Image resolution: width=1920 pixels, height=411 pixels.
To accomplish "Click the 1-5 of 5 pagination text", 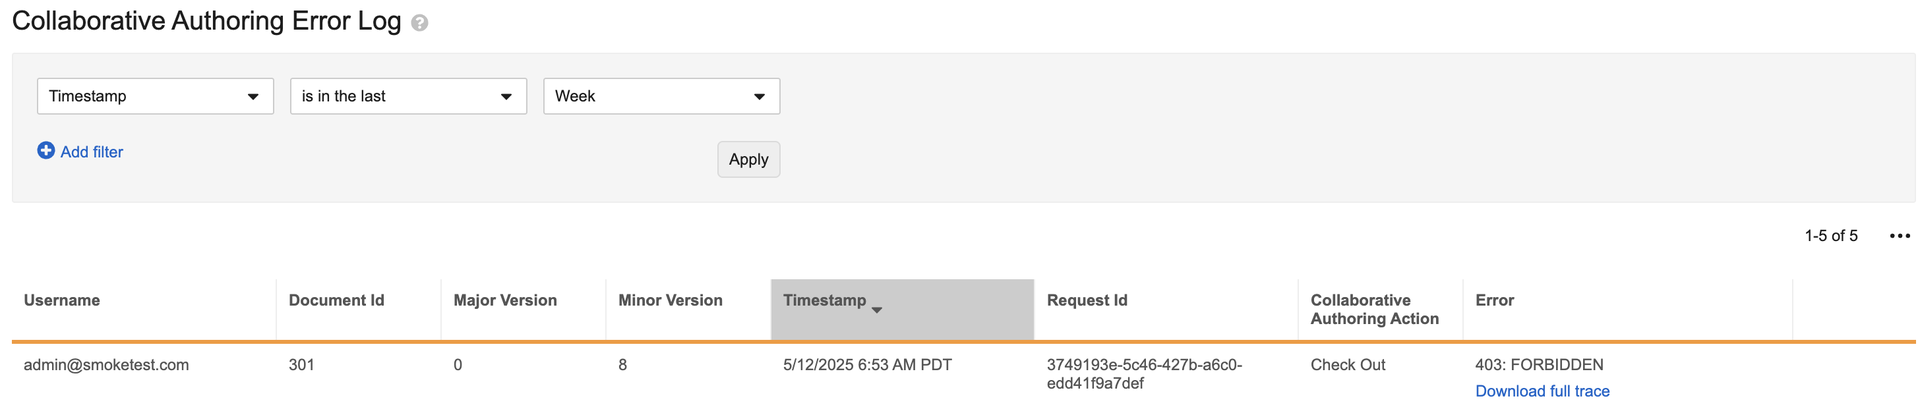I will click(x=1831, y=236).
